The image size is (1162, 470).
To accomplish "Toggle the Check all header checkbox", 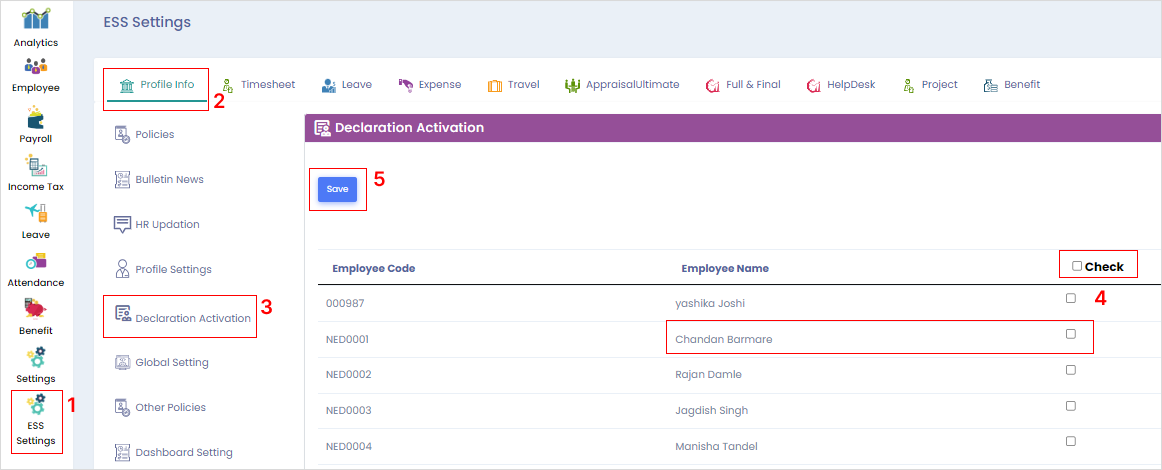I will (1077, 266).
